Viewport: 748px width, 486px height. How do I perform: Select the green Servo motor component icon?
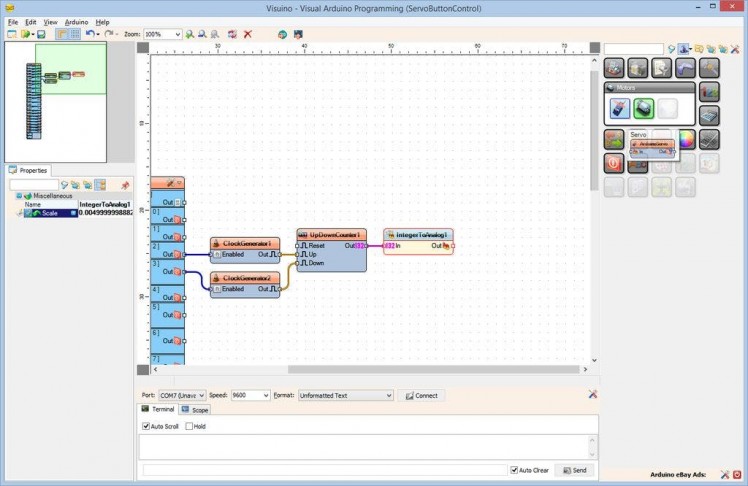643,109
